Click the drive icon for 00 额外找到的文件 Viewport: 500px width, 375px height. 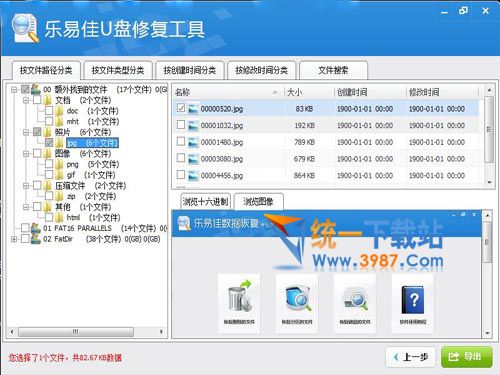[x=36, y=89]
